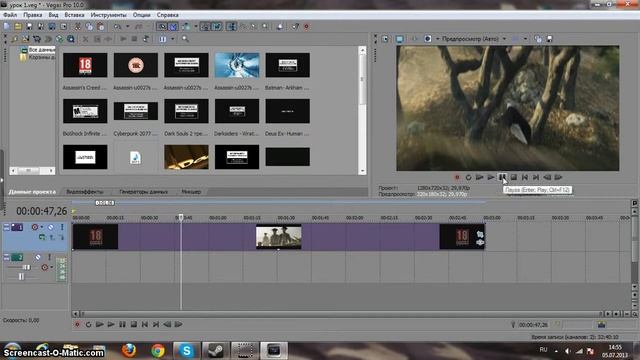Open the Справка menu
640x360 pixels.
pyautogui.click(x=168, y=15)
